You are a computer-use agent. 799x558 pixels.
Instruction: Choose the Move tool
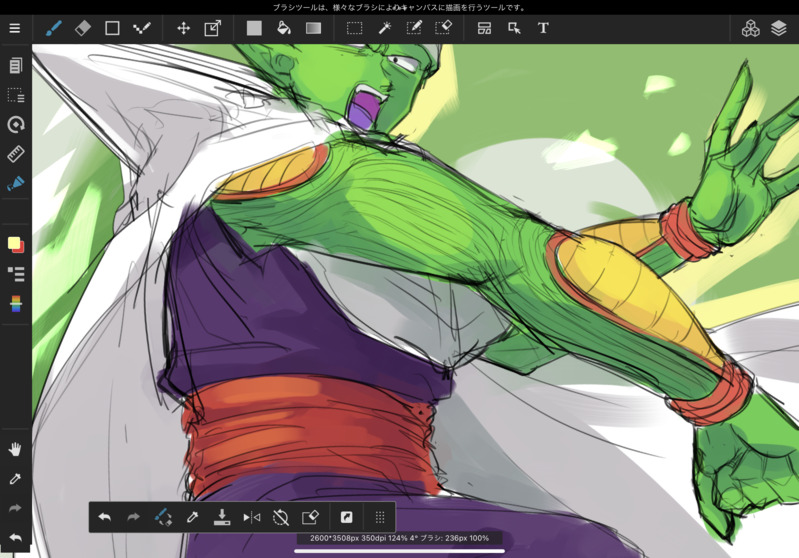pyautogui.click(x=183, y=28)
